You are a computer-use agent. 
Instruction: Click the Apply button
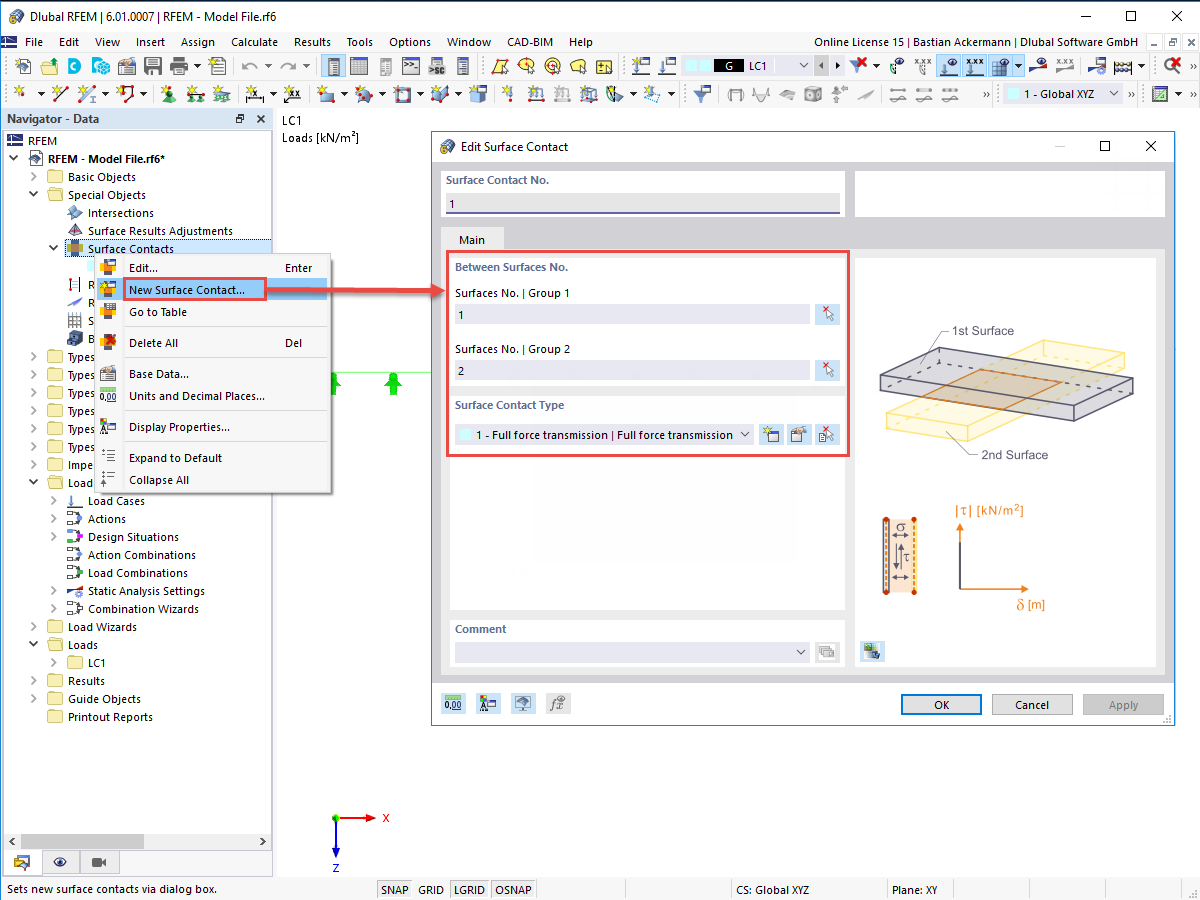click(1123, 705)
